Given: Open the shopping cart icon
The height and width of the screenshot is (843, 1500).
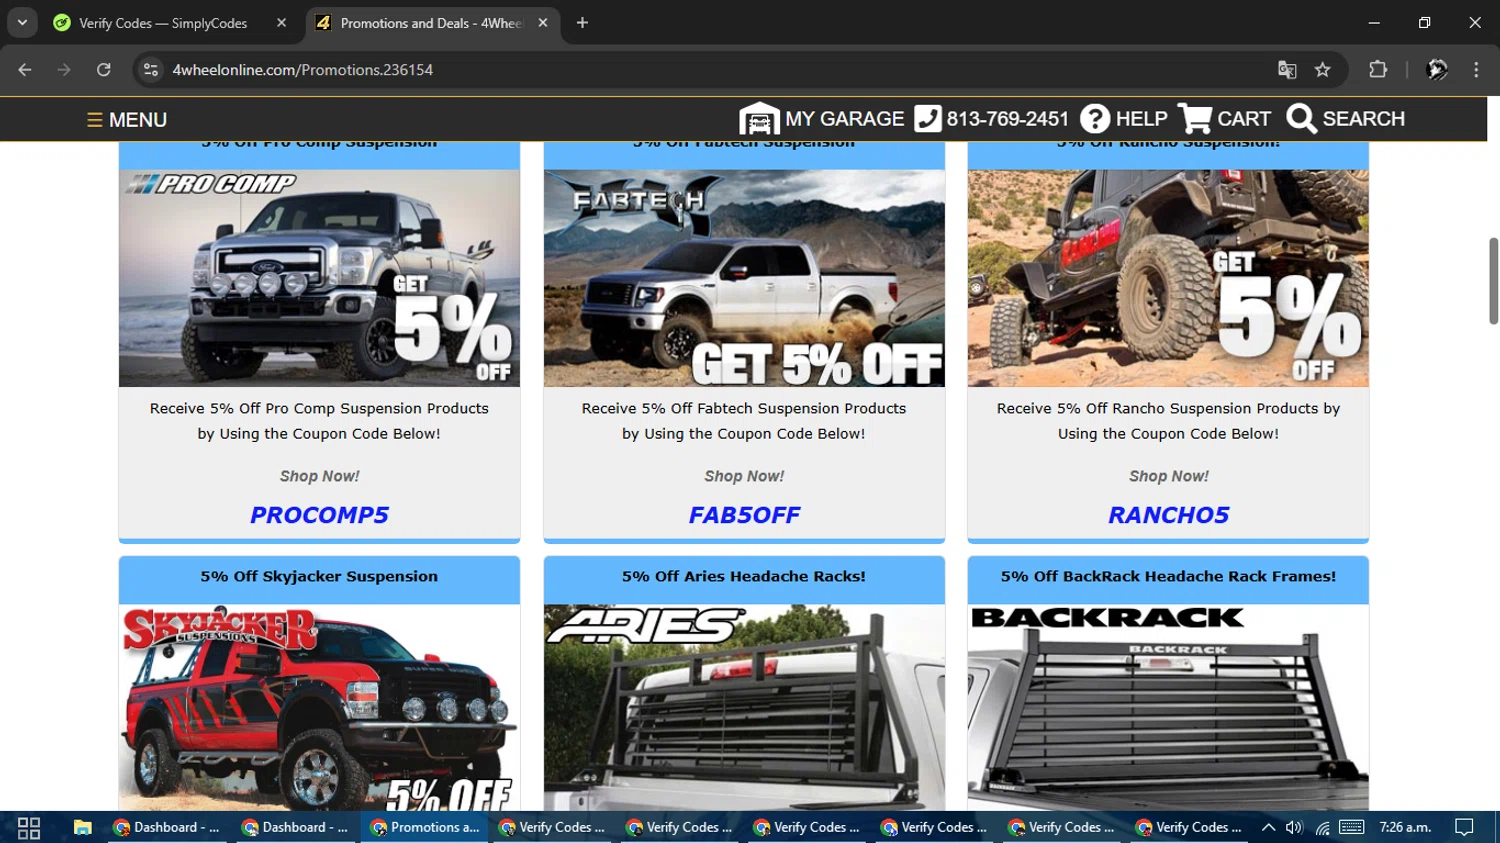Looking at the screenshot, I should [x=1195, y=118].
